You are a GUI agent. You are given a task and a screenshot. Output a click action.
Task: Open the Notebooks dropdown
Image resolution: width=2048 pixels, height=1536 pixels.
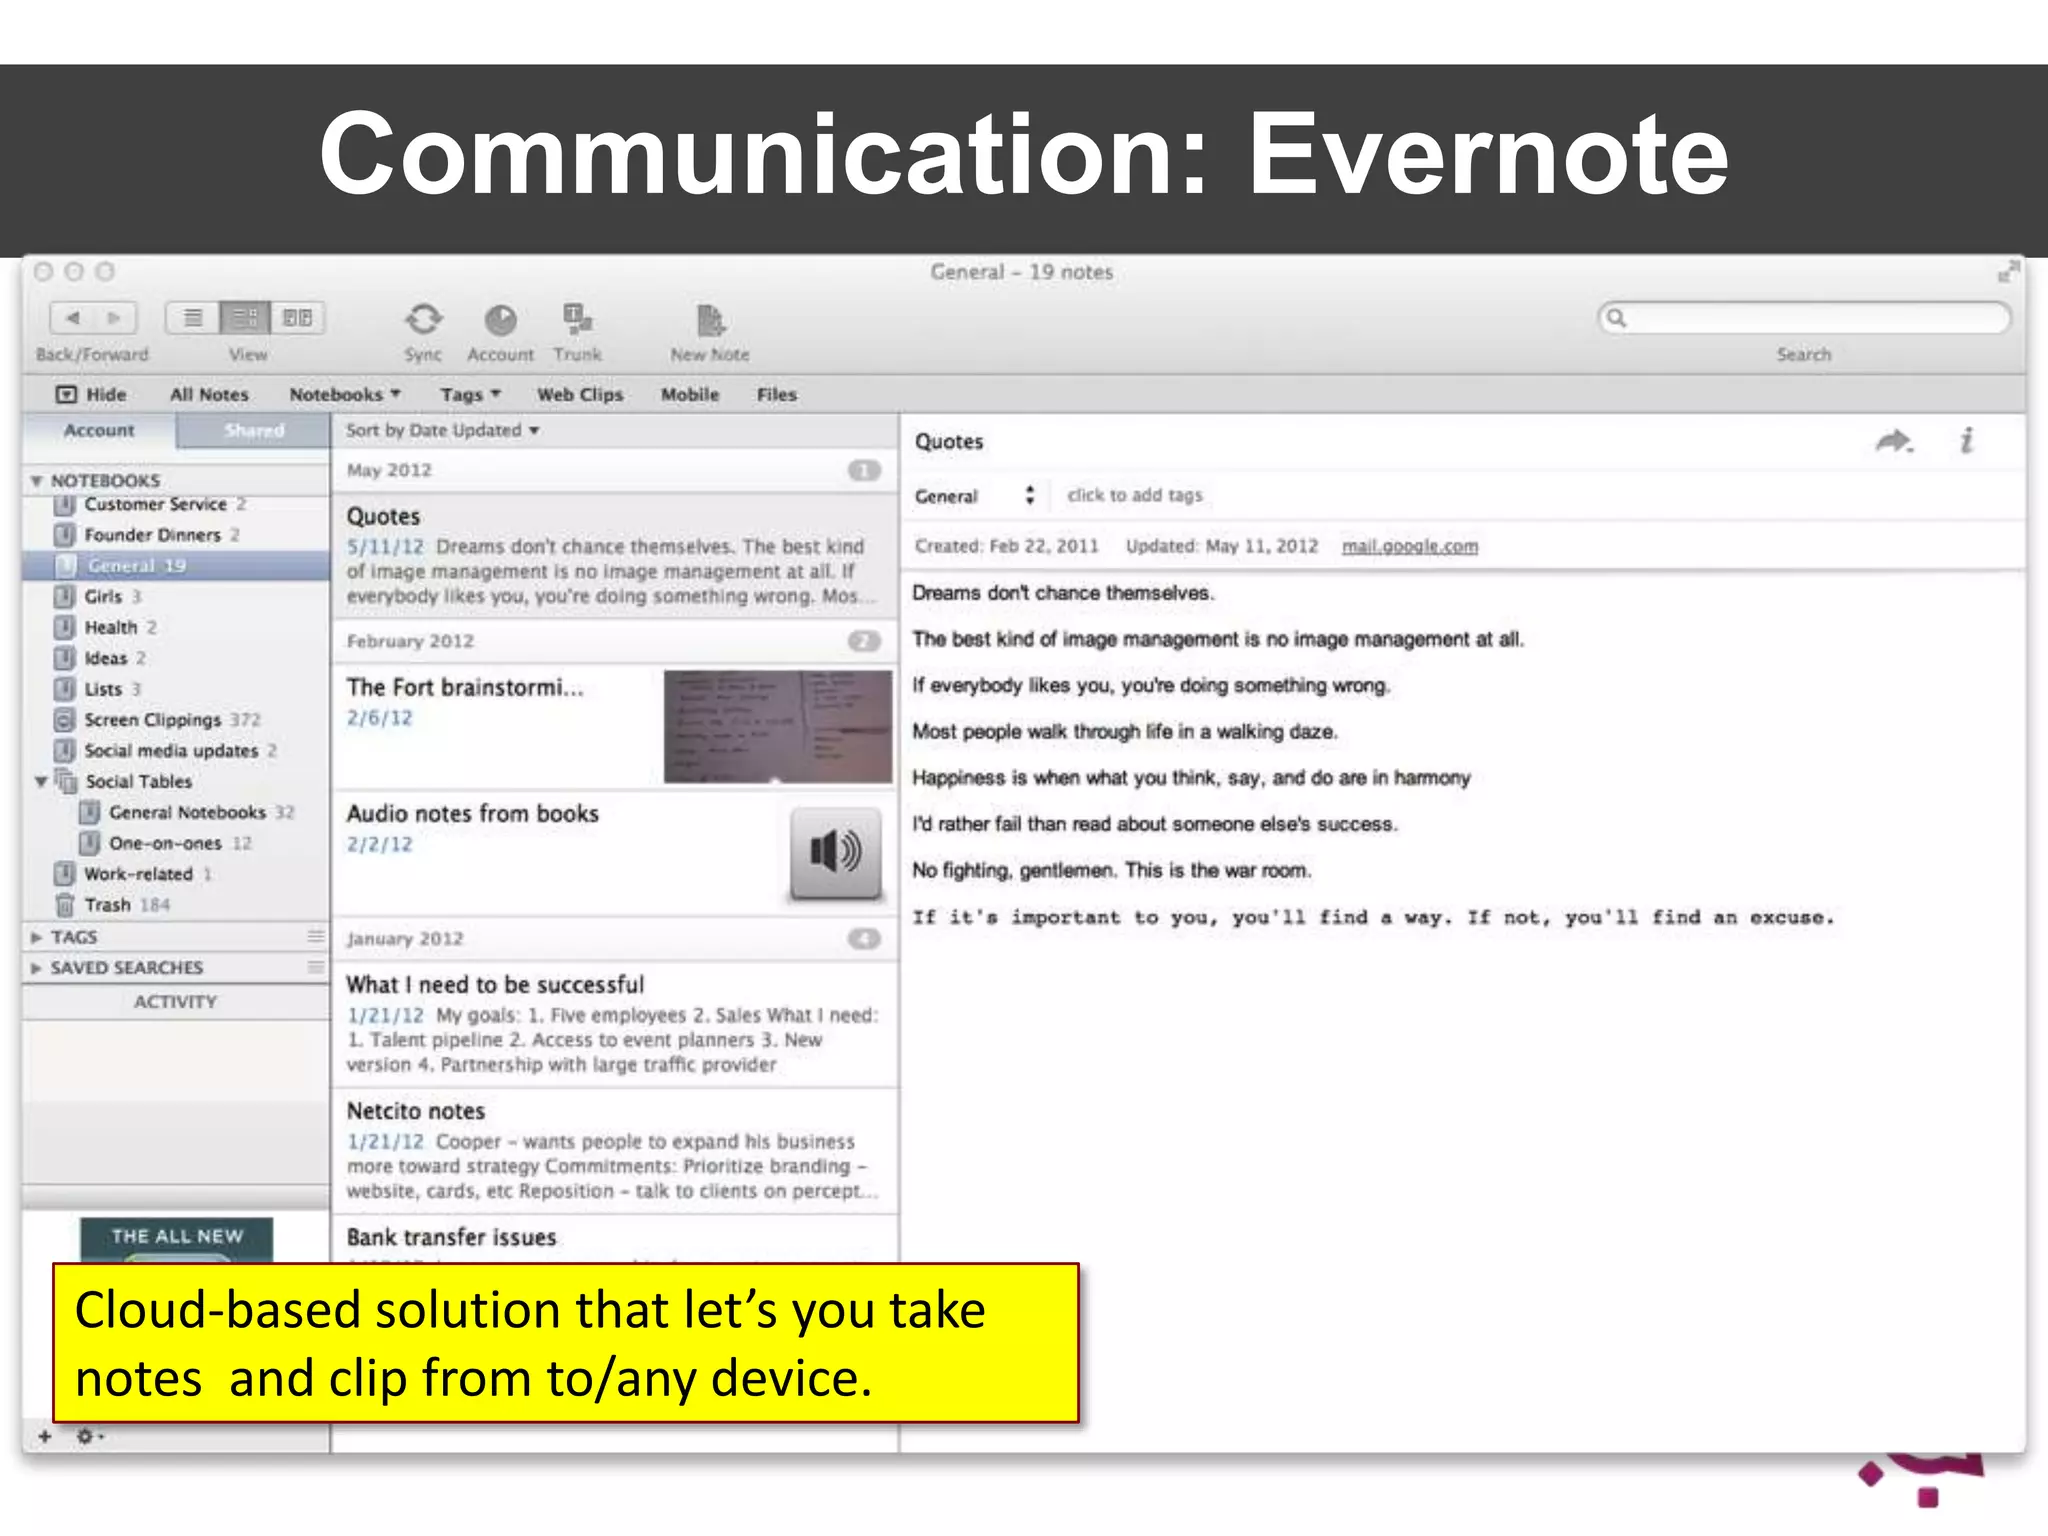pyautogui.click(x=345, y=395)
